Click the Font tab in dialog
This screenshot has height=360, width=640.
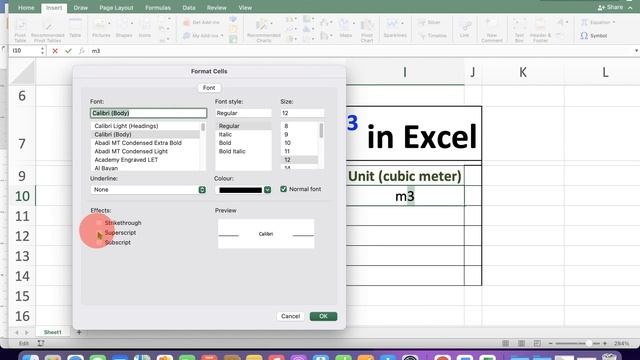click(209, 88)
